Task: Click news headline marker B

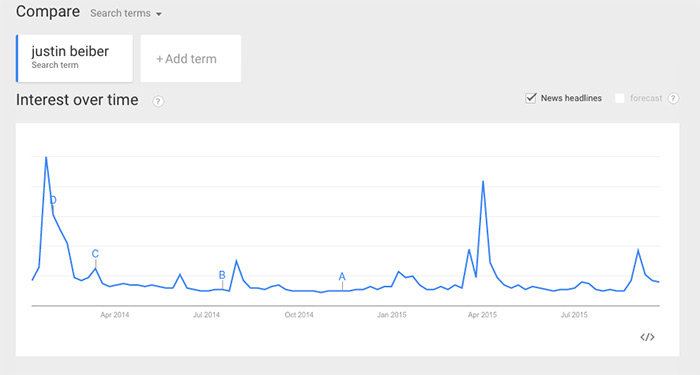Action: coord(222,275)
